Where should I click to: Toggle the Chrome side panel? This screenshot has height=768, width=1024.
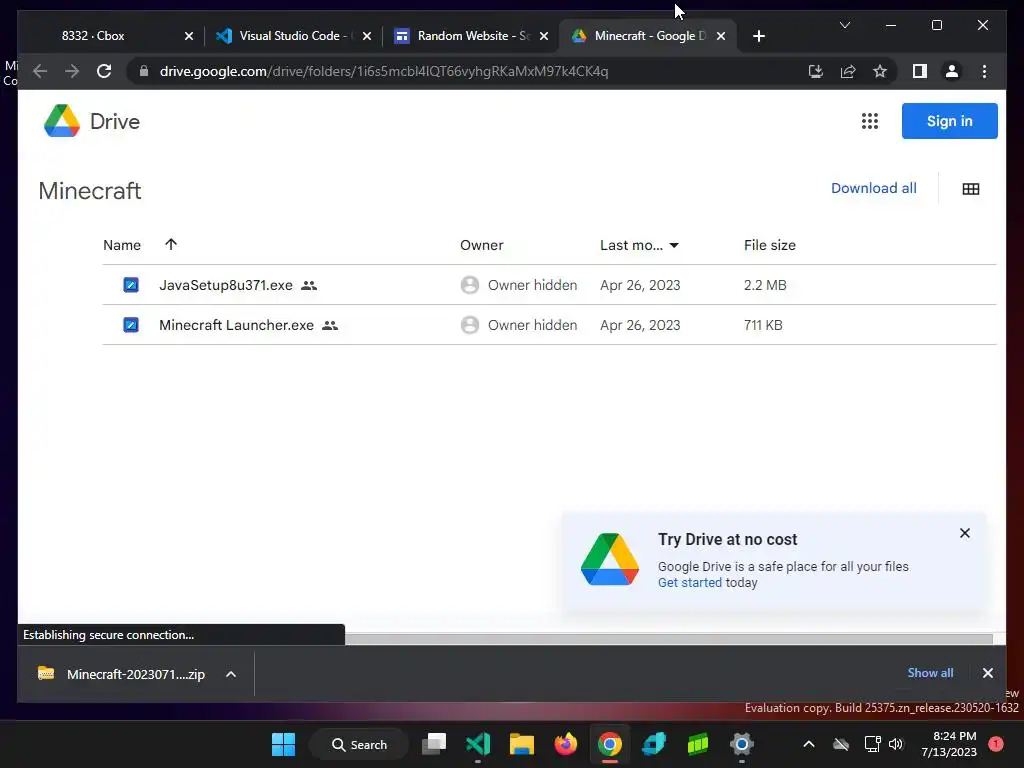pyautogui.click(x=920, y=71)
